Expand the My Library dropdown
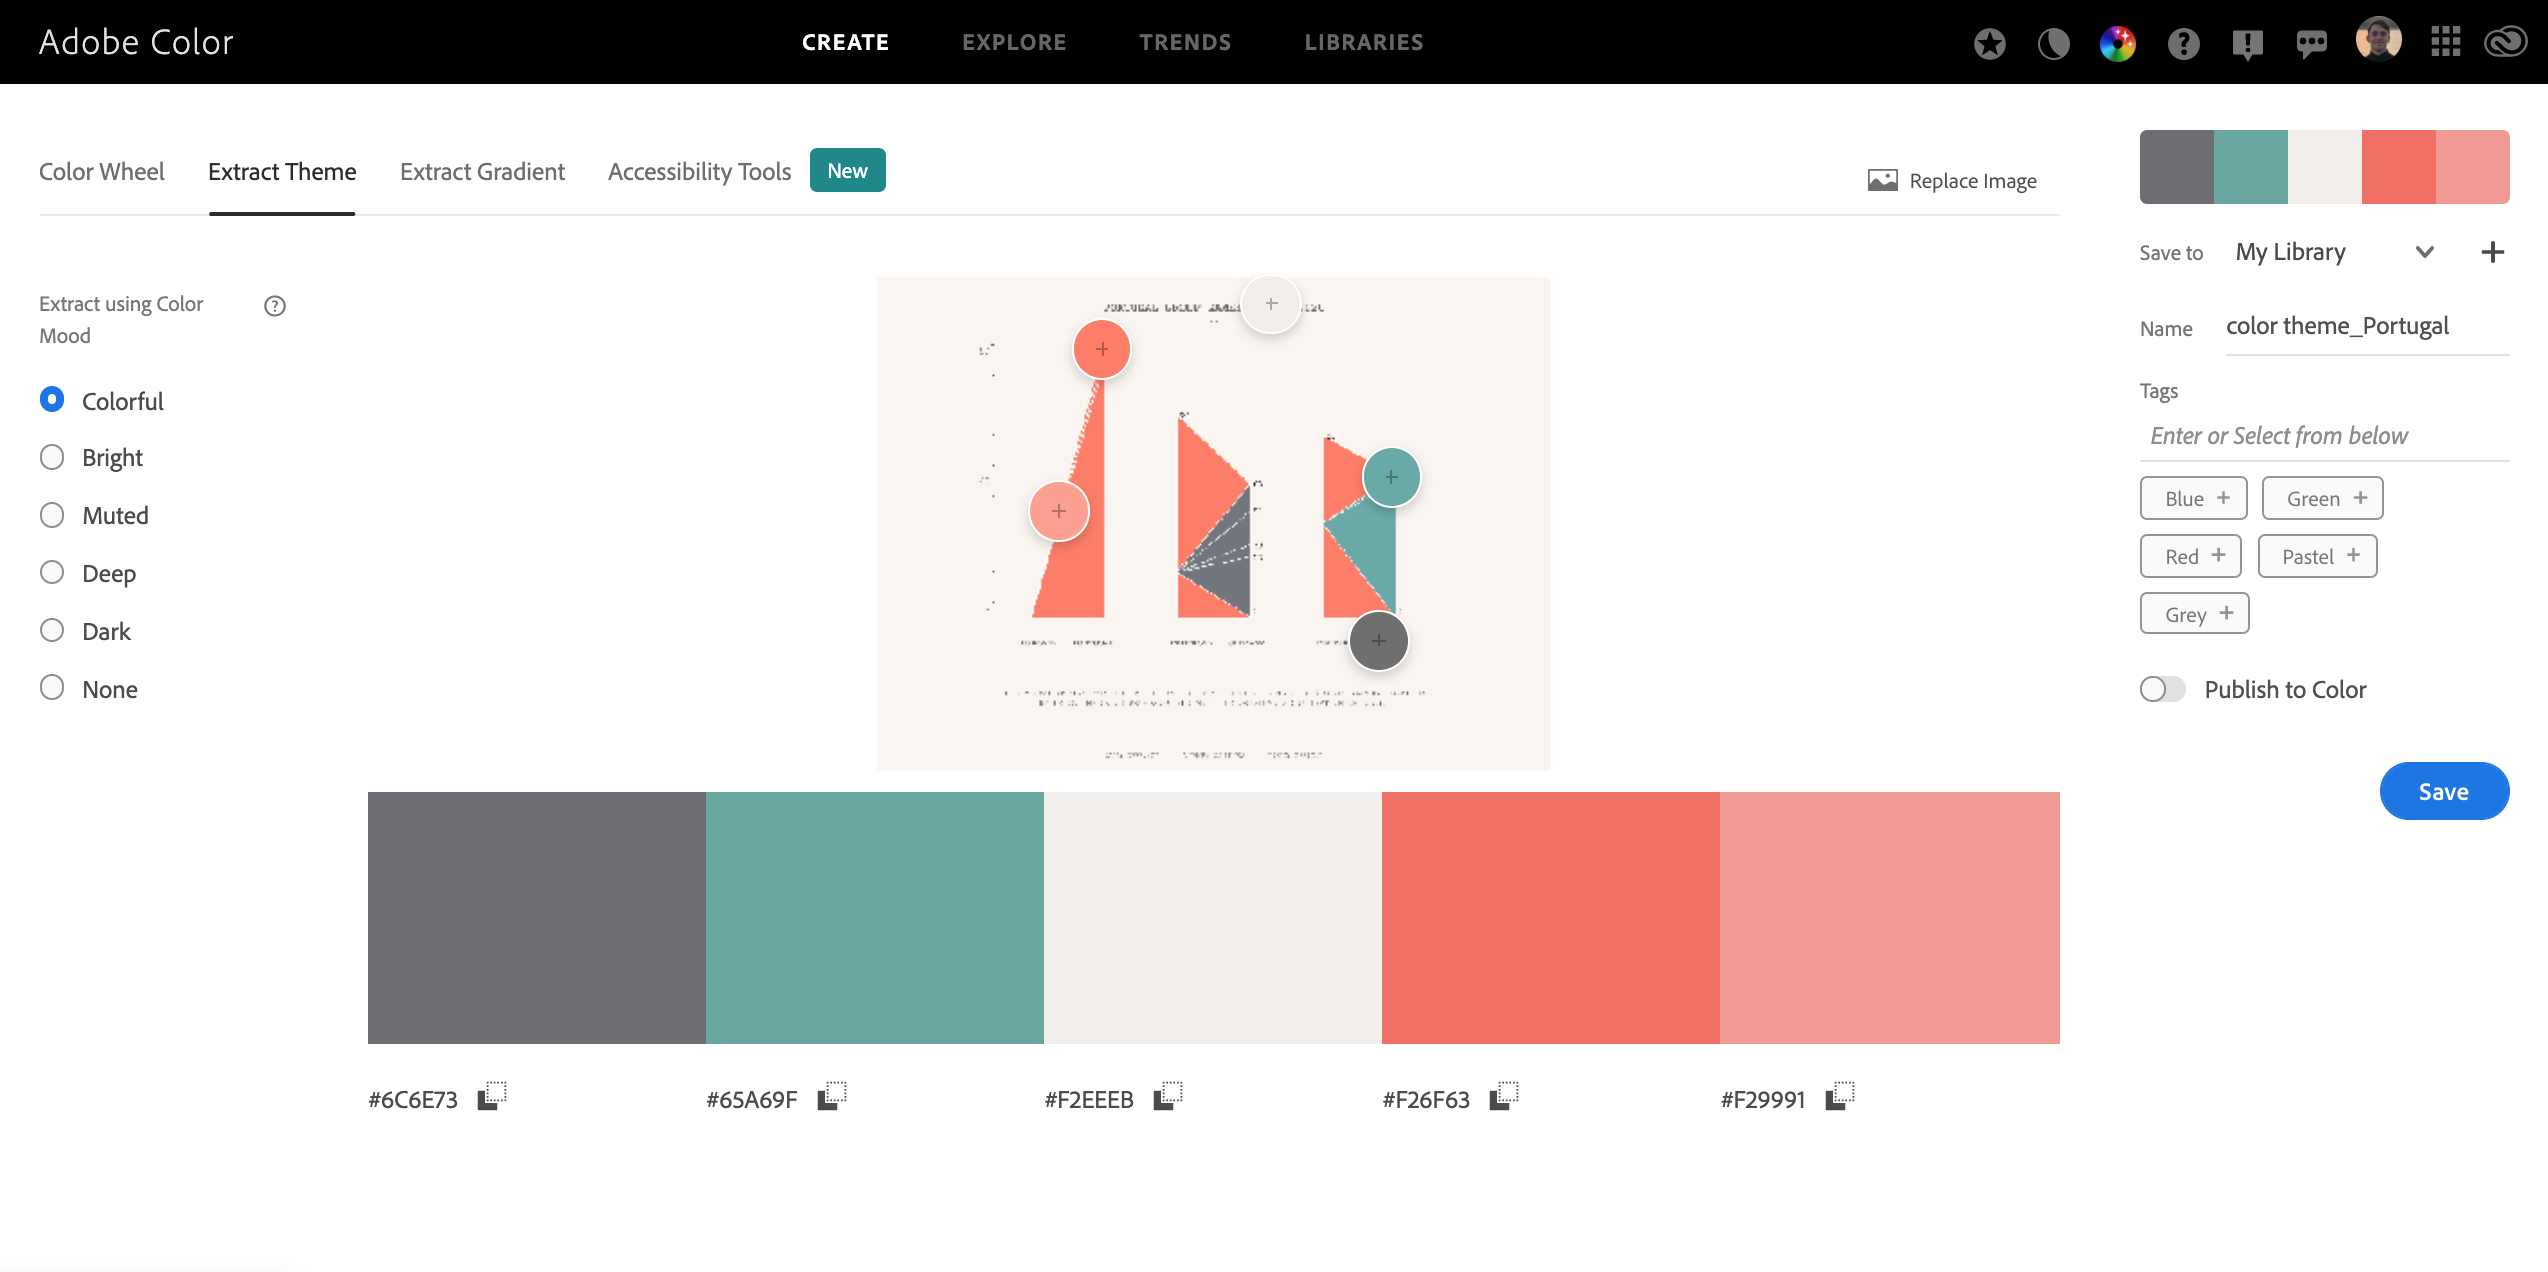 coord(2424,252)
